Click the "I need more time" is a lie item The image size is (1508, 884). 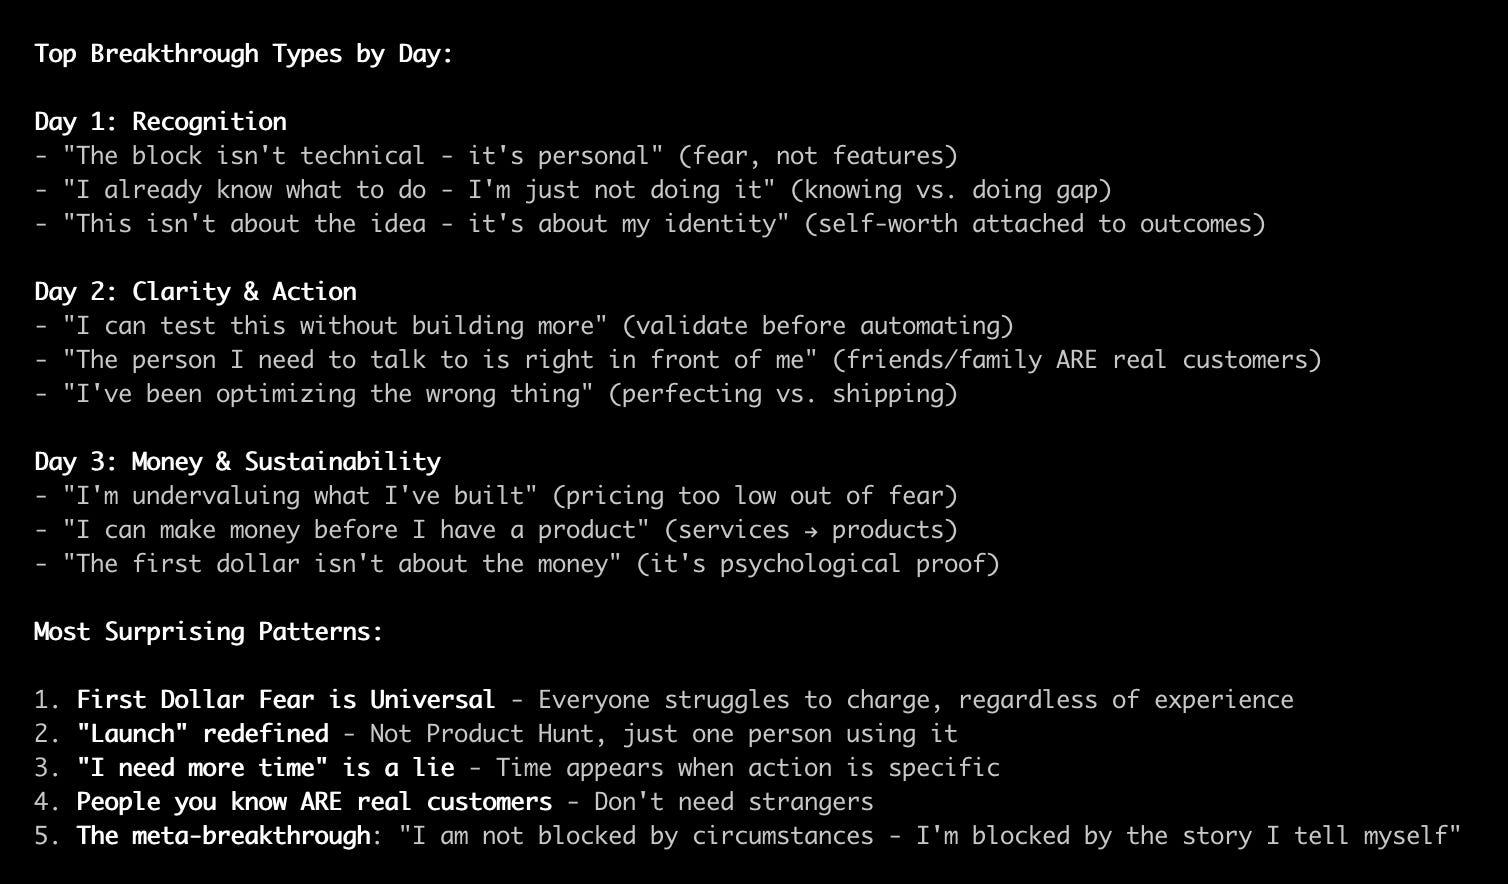pyautogui.click(x=266, y=768)
